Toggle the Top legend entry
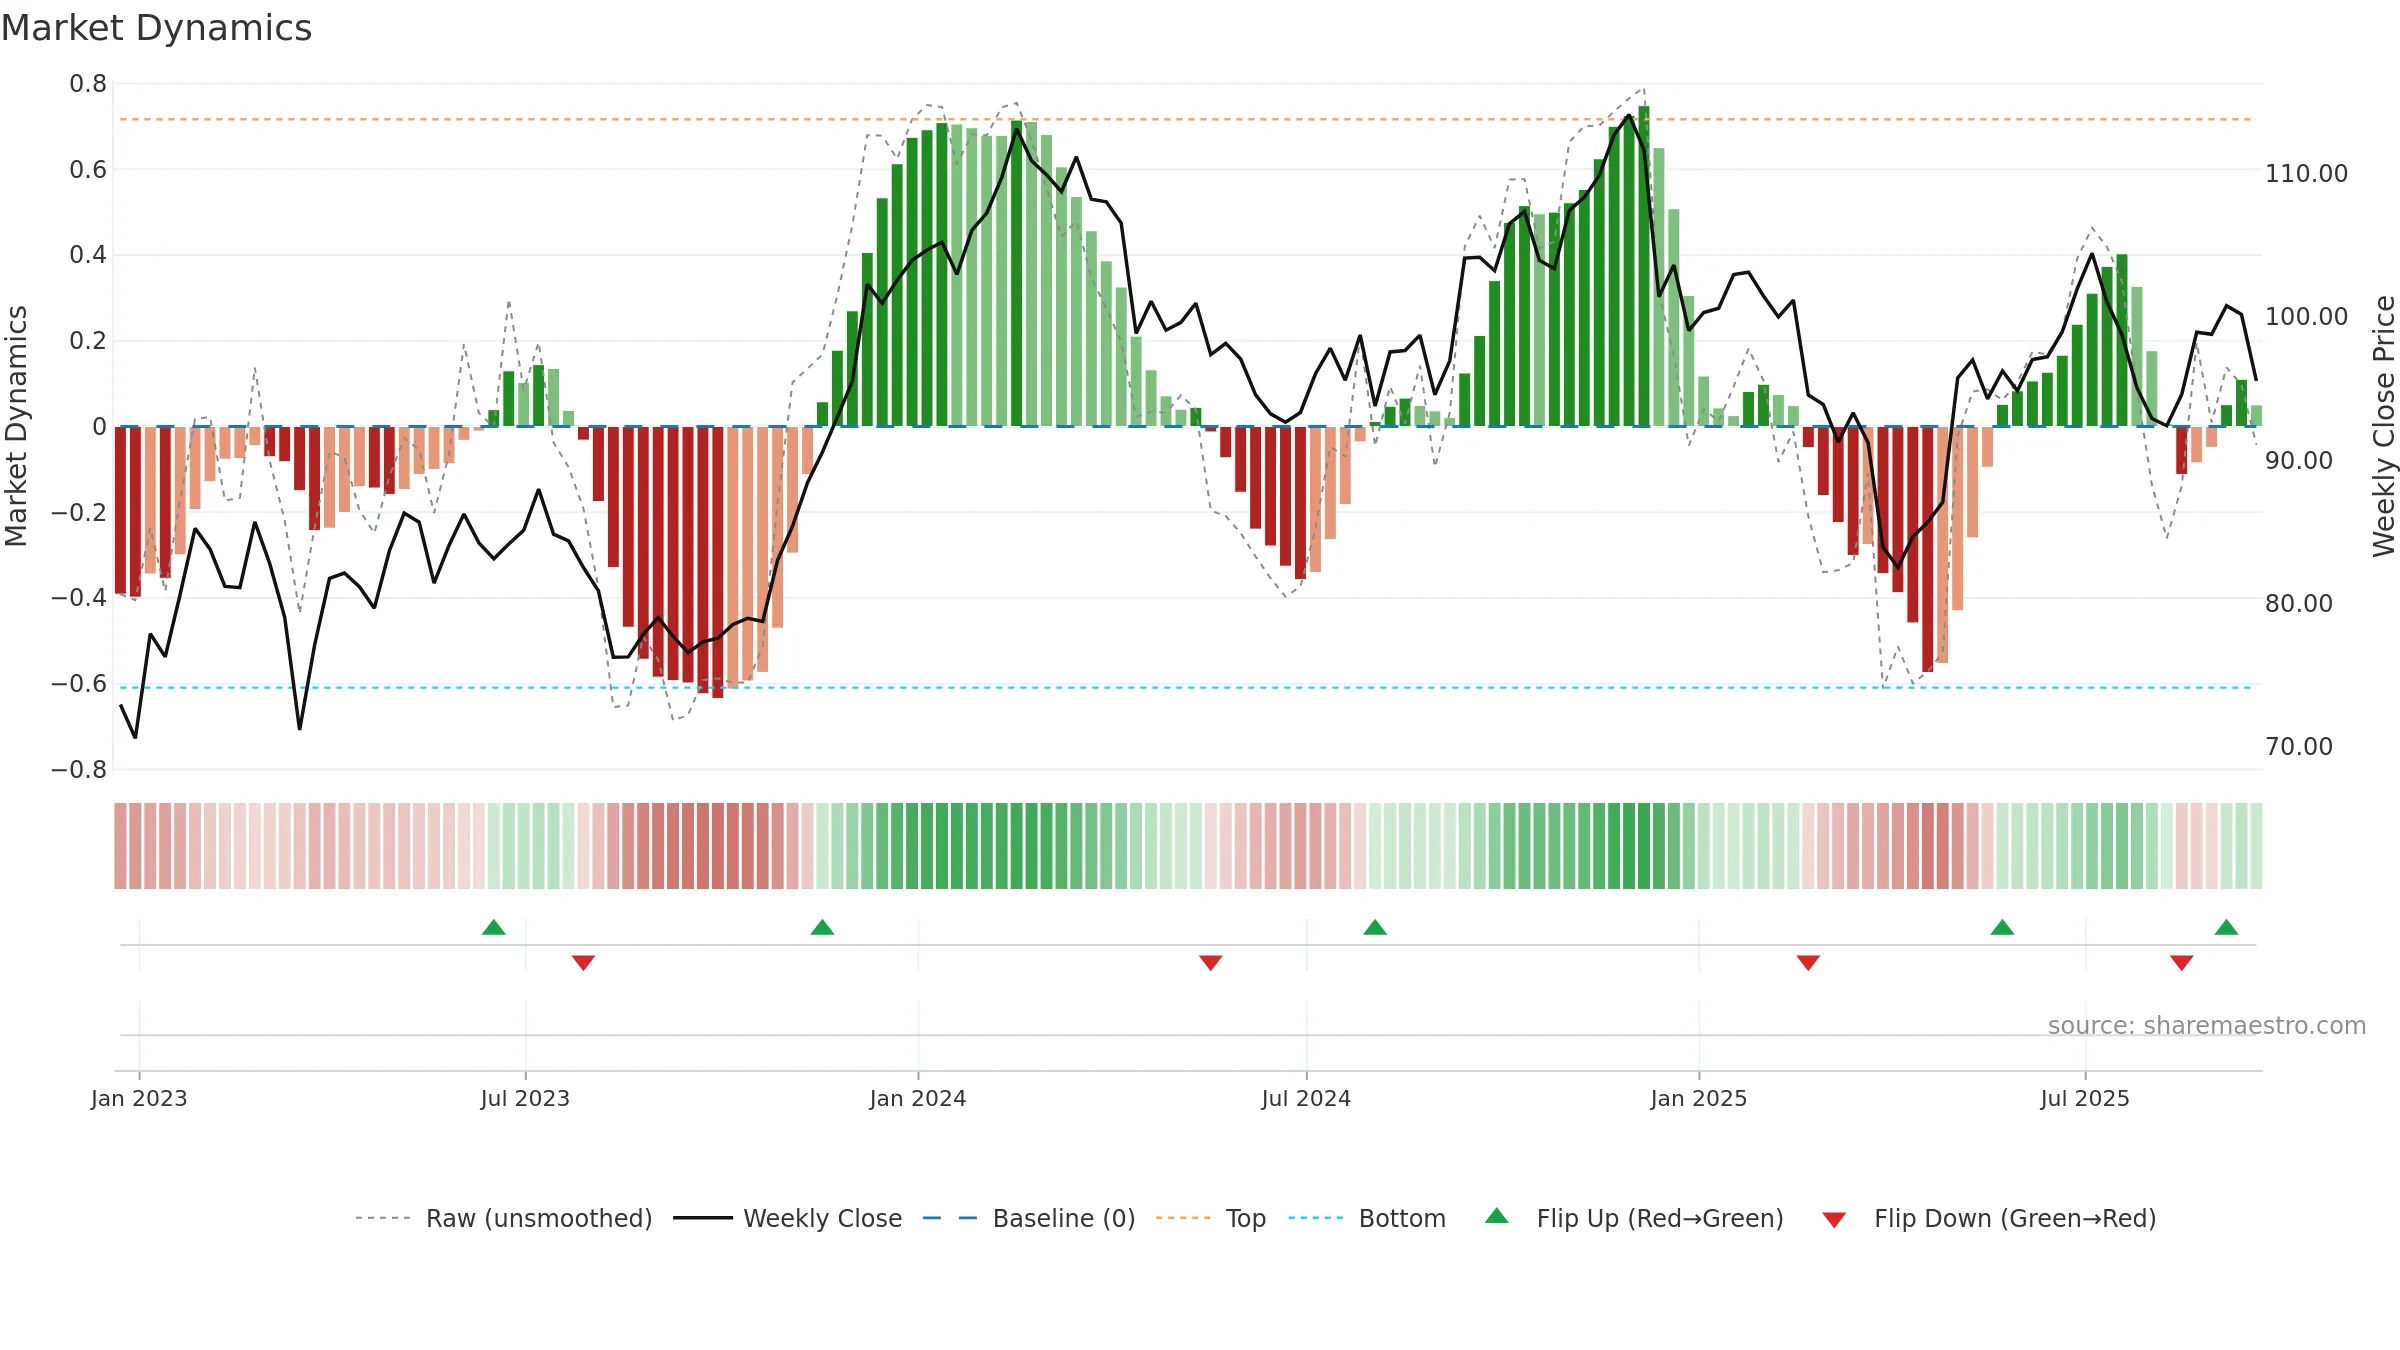The height and width of the screenshot is (1350, 2400). pos(1211,1218)
